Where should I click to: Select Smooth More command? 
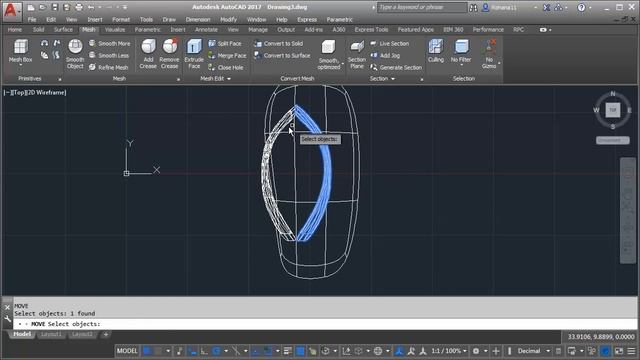110,43
